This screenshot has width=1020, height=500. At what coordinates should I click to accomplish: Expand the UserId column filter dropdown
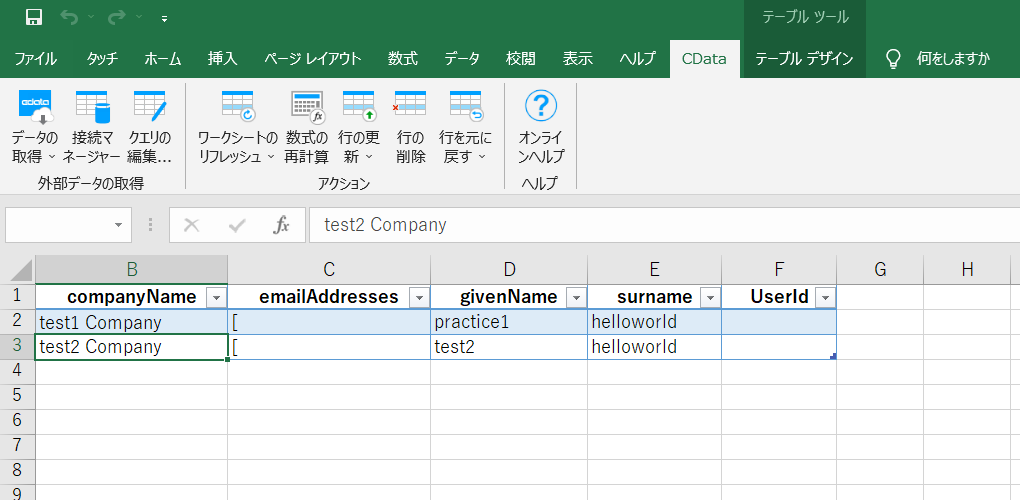coord(825,298)
